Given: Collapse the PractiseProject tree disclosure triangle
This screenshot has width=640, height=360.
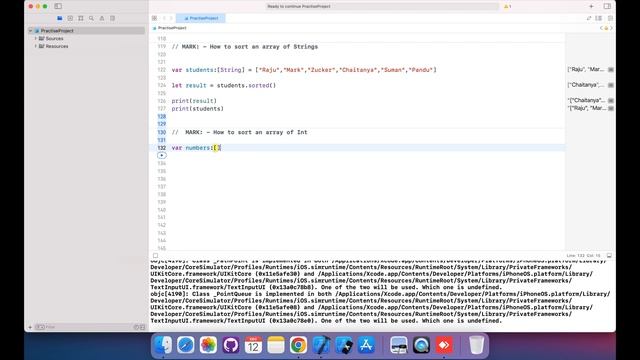Looking at the screenshot, I should (31, 31).
